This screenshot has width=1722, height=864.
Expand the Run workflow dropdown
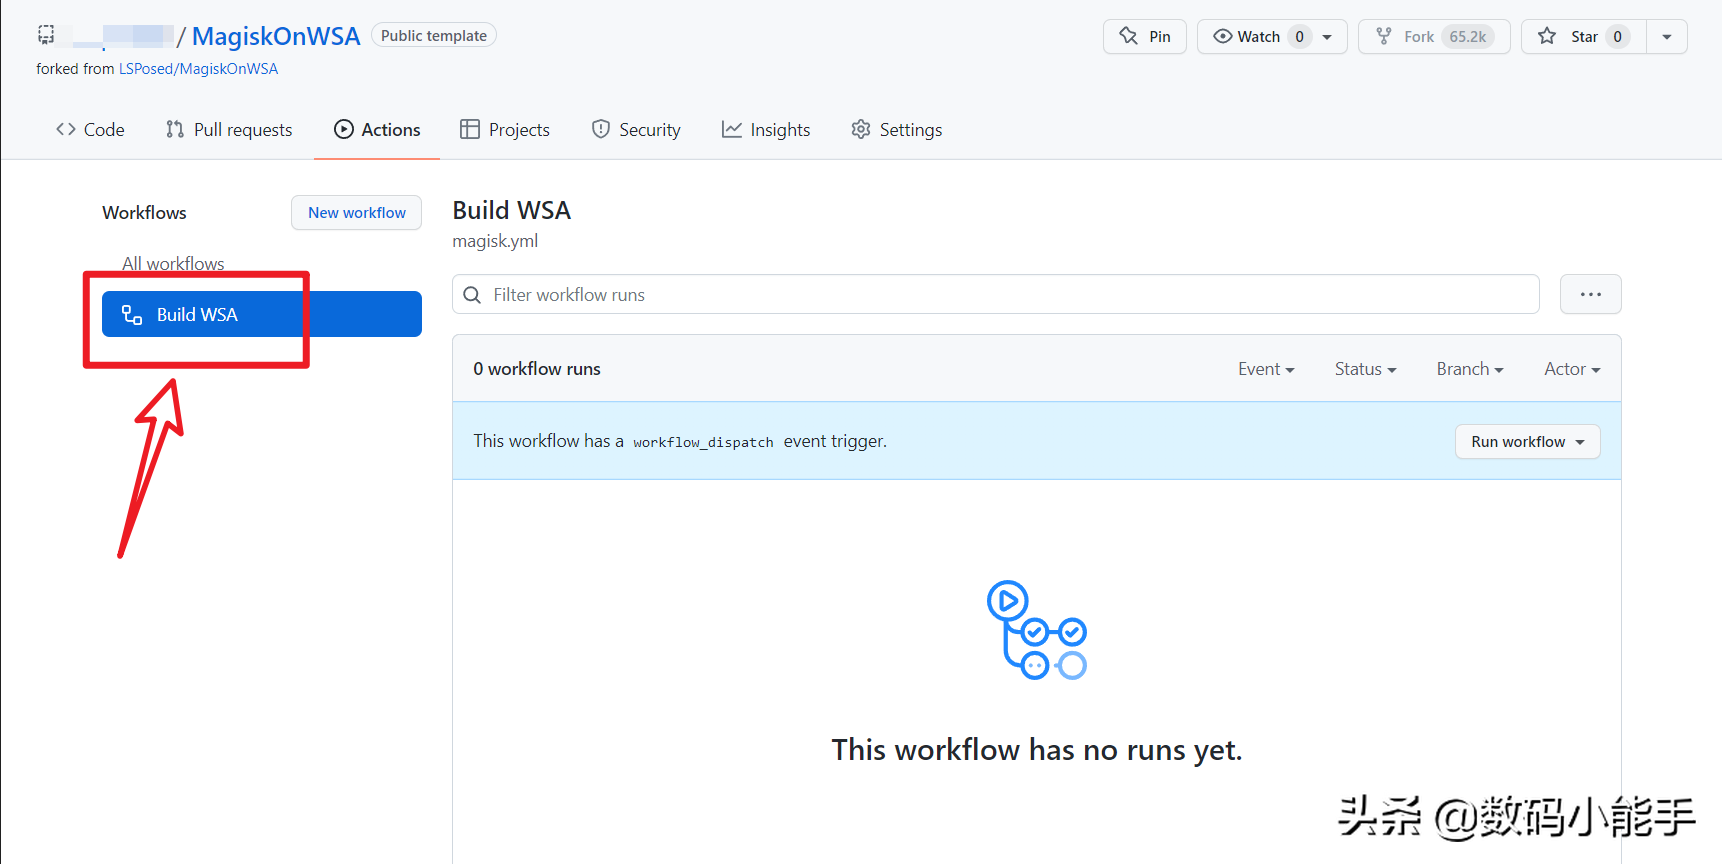[1527, 442]
